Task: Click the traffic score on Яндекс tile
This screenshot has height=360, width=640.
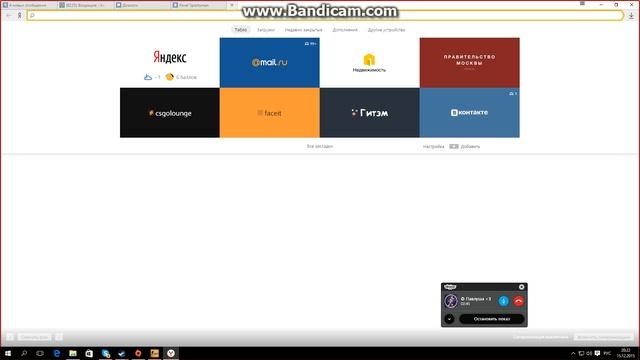Action: [181, 77]
